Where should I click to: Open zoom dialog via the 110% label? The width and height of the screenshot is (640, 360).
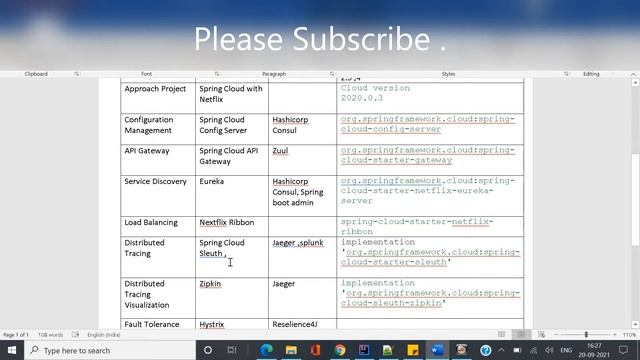coord(629,335)
